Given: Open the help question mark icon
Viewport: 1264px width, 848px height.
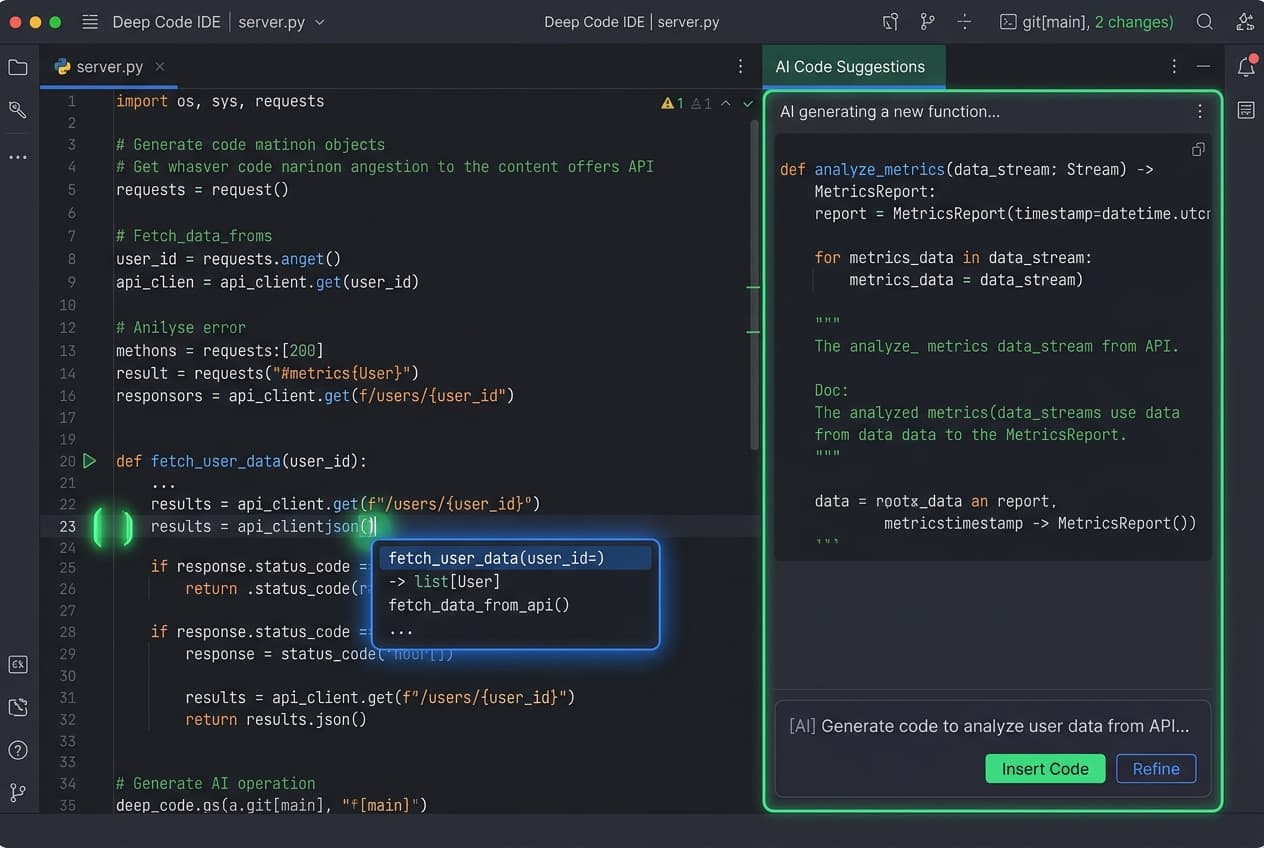Looking at the screenshot, I should 18,750.
